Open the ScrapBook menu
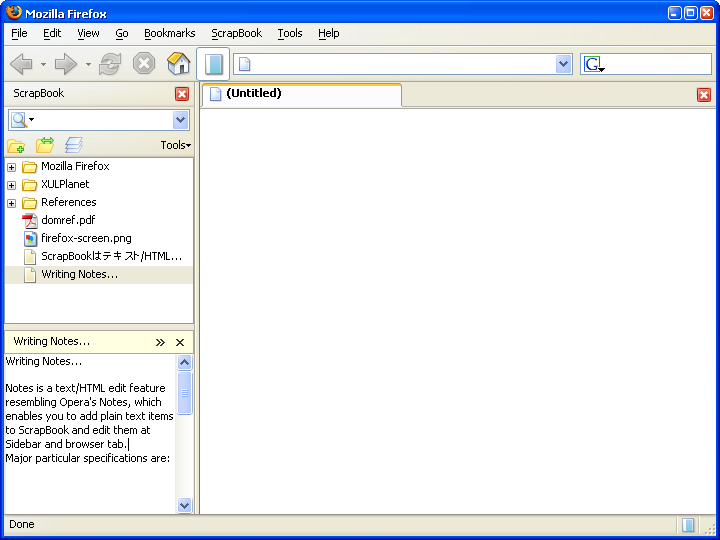 pos(236,33)
